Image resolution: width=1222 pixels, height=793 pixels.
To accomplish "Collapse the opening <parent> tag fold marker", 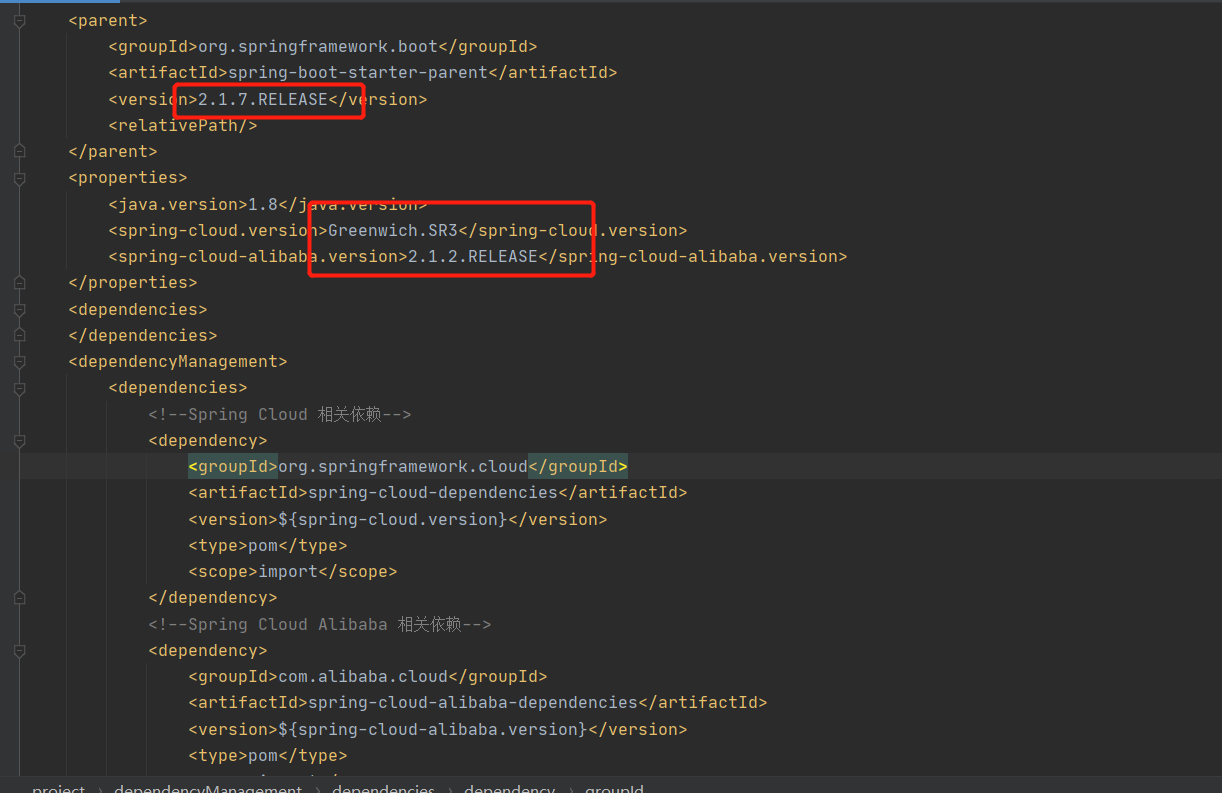I will pyautogui.click(x=19, y=20).
